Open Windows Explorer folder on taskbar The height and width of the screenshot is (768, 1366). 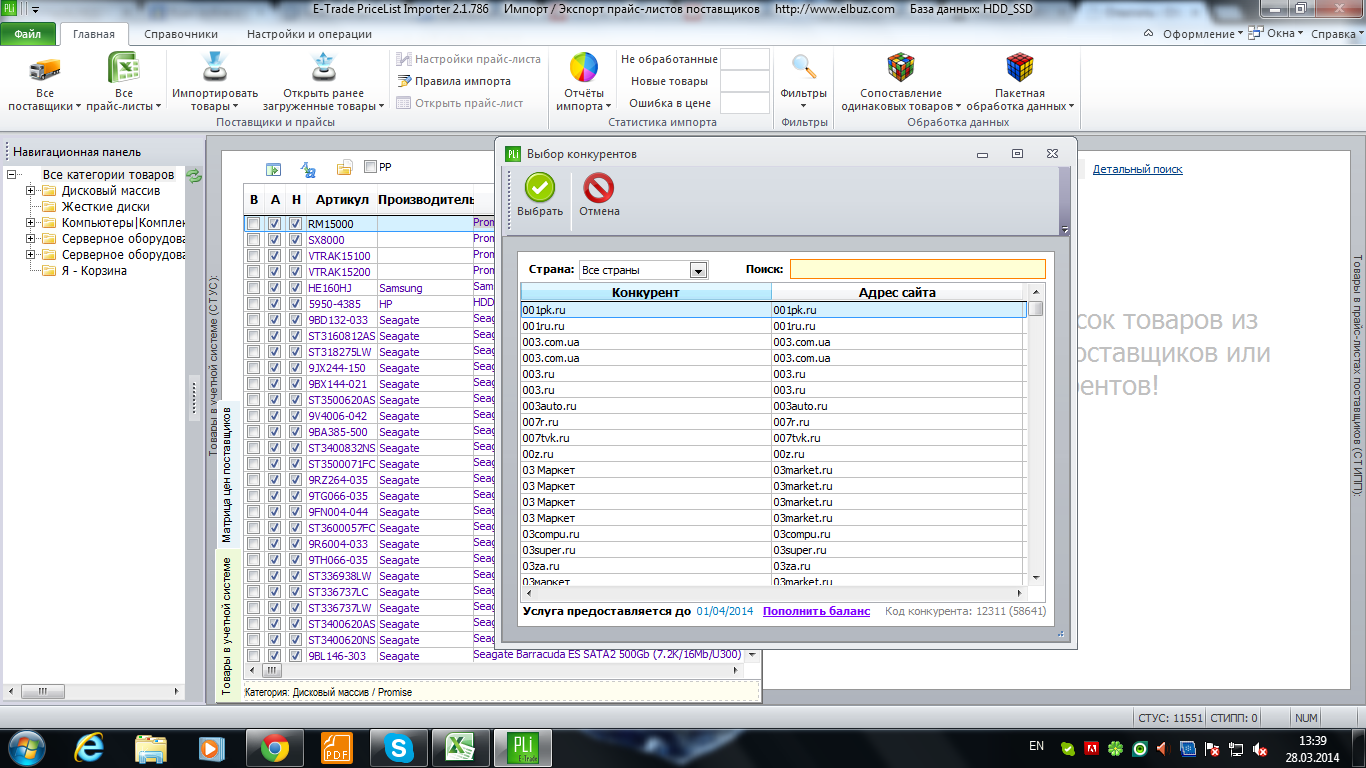point(151,747)
